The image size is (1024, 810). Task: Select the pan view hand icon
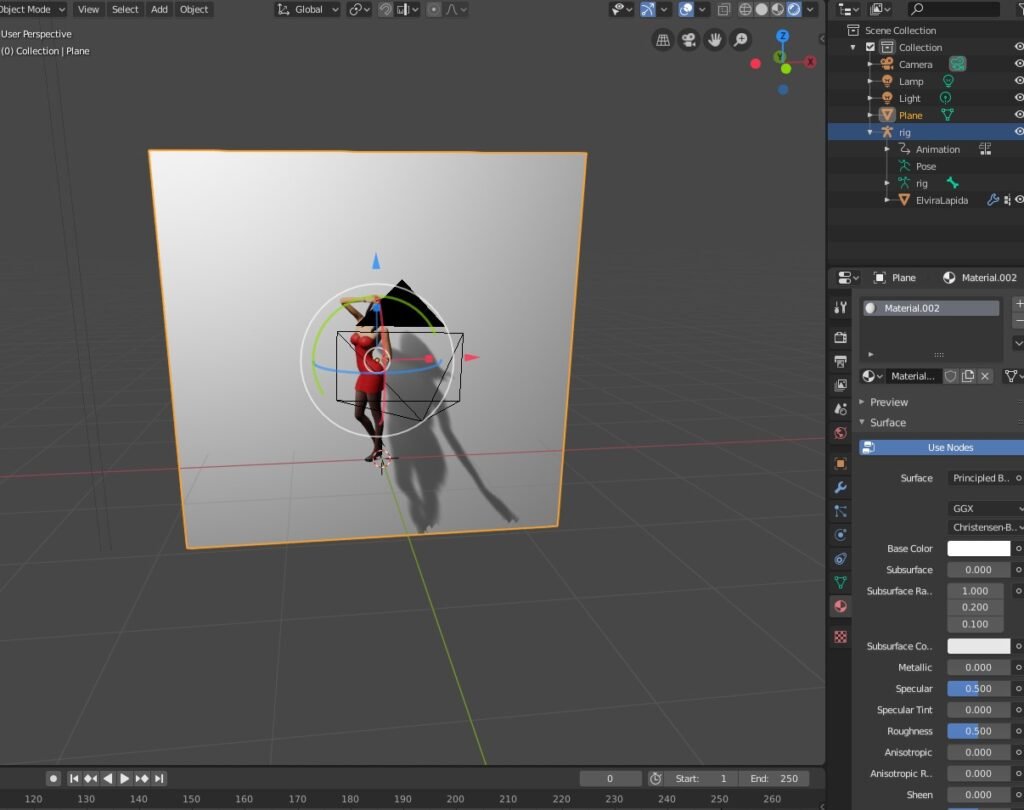pos(715,40)
